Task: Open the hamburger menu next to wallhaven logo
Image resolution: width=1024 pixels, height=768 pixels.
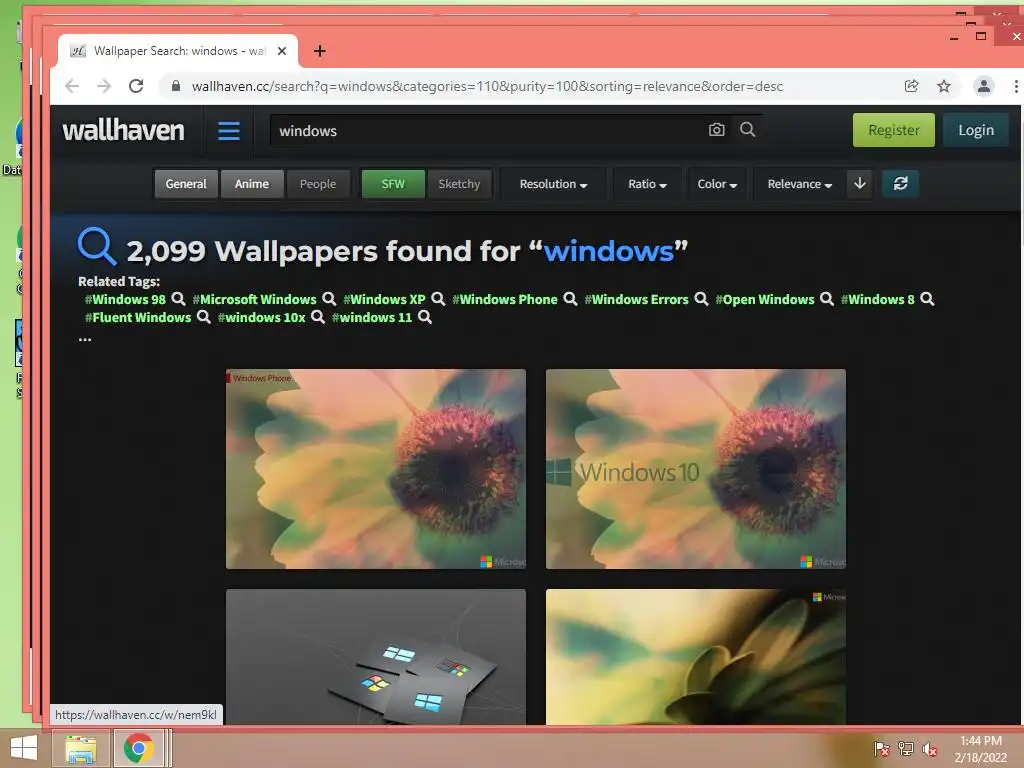Action: coord(229,131)
